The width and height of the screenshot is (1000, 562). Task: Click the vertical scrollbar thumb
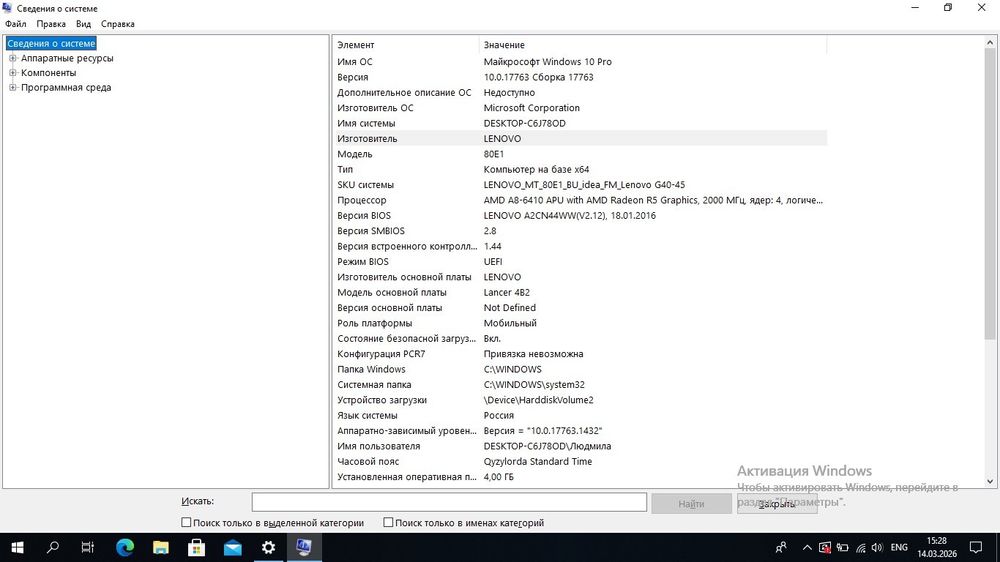point(990,195)
